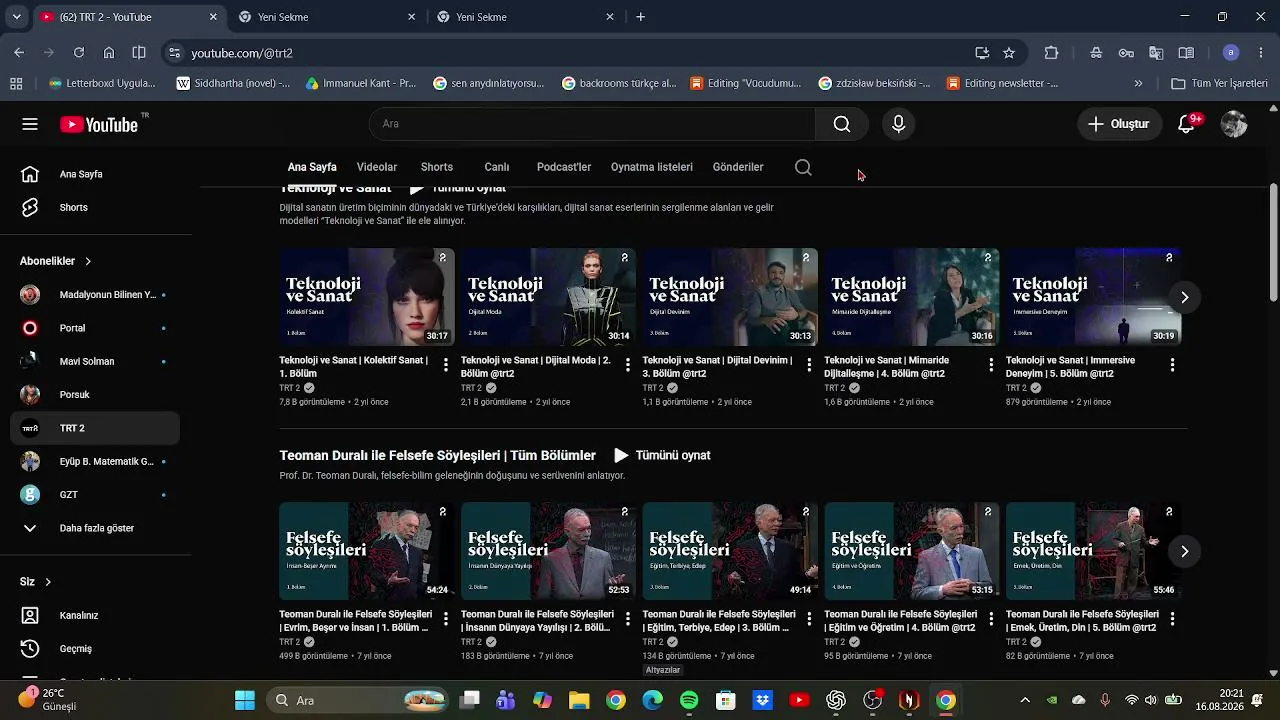
Task: Click the YouTube search magnifier button
Action: [842, 124]
